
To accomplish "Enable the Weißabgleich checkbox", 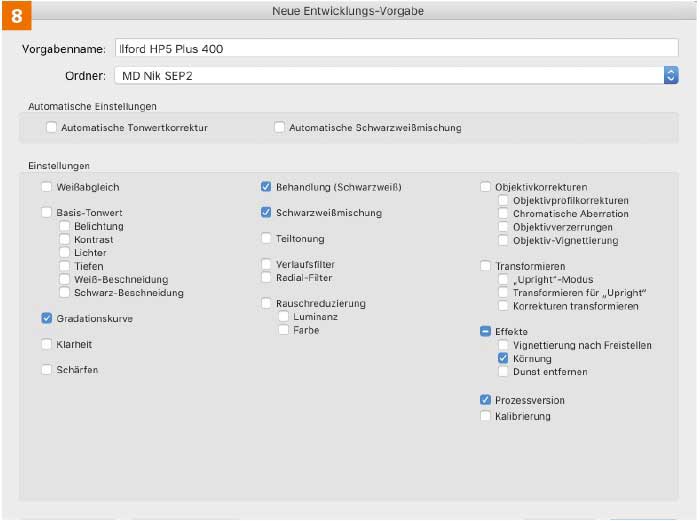I will tap(47, 187).
